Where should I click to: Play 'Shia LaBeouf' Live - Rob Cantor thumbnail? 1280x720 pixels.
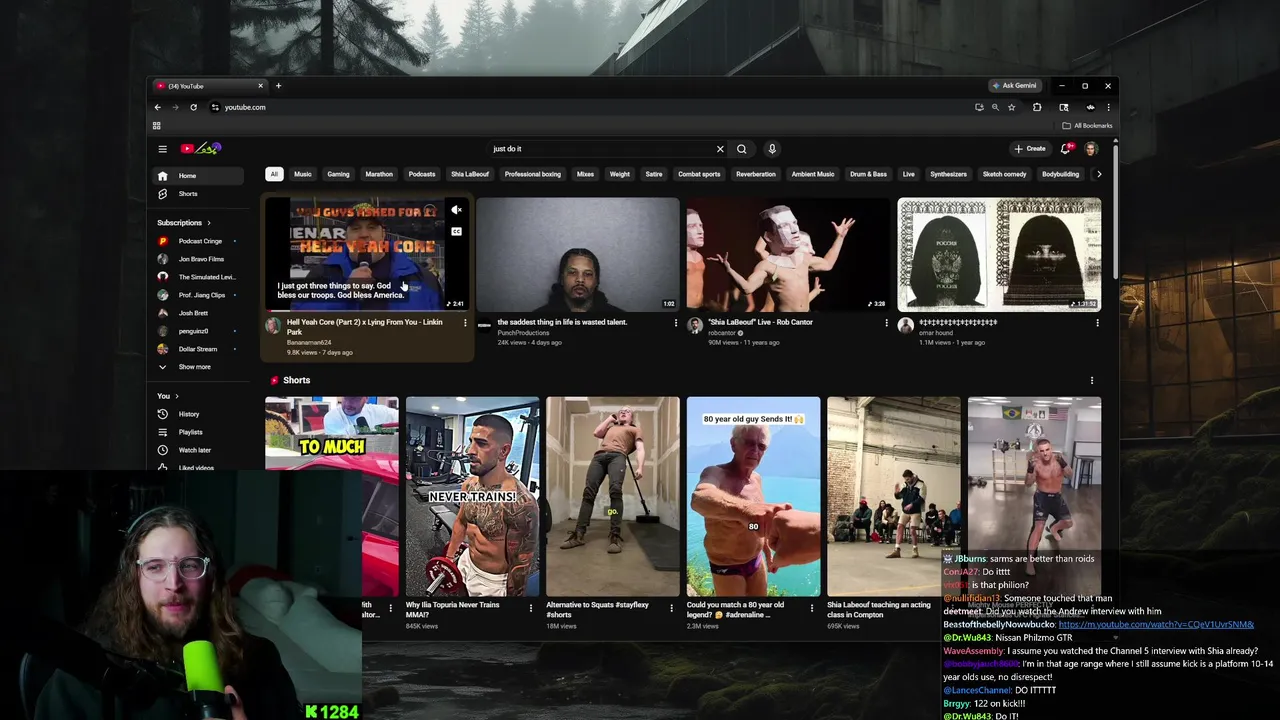coord(788,255)
